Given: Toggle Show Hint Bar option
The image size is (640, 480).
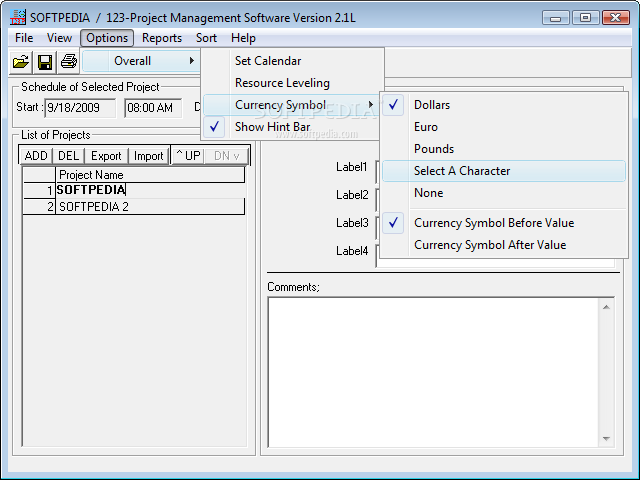Looking at the screenshot, I should tap(291, 127).
